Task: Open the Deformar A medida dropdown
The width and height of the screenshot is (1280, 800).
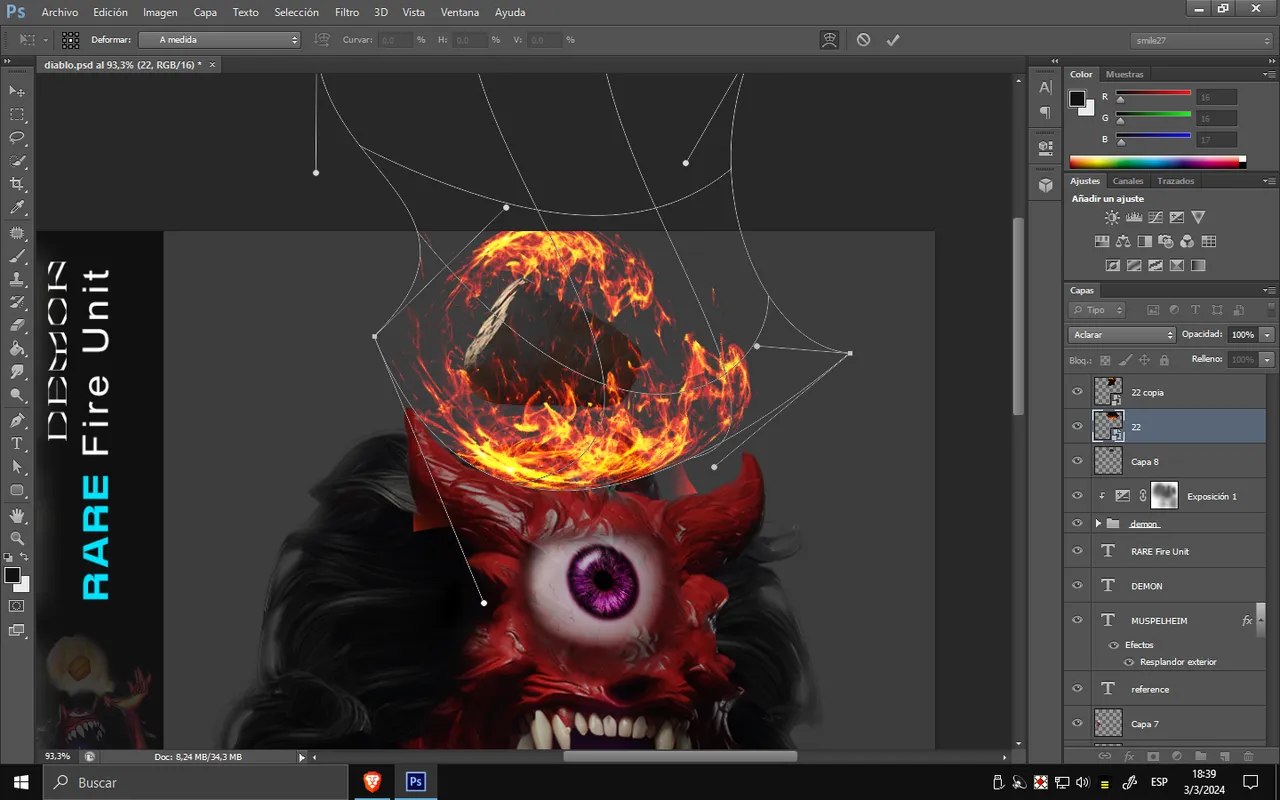Action: pos(219,40)
